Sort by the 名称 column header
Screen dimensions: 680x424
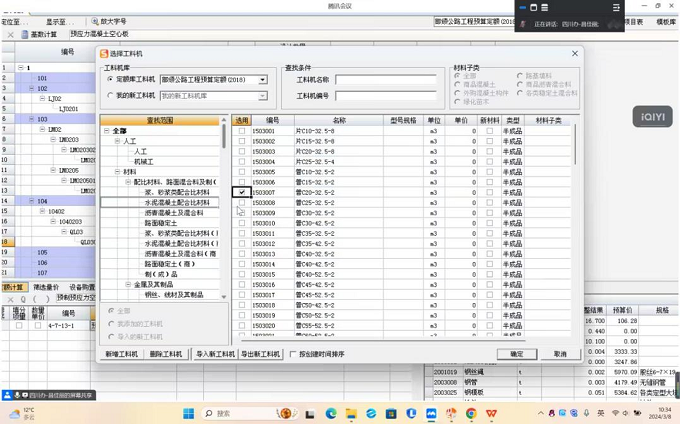coord(339,121)
